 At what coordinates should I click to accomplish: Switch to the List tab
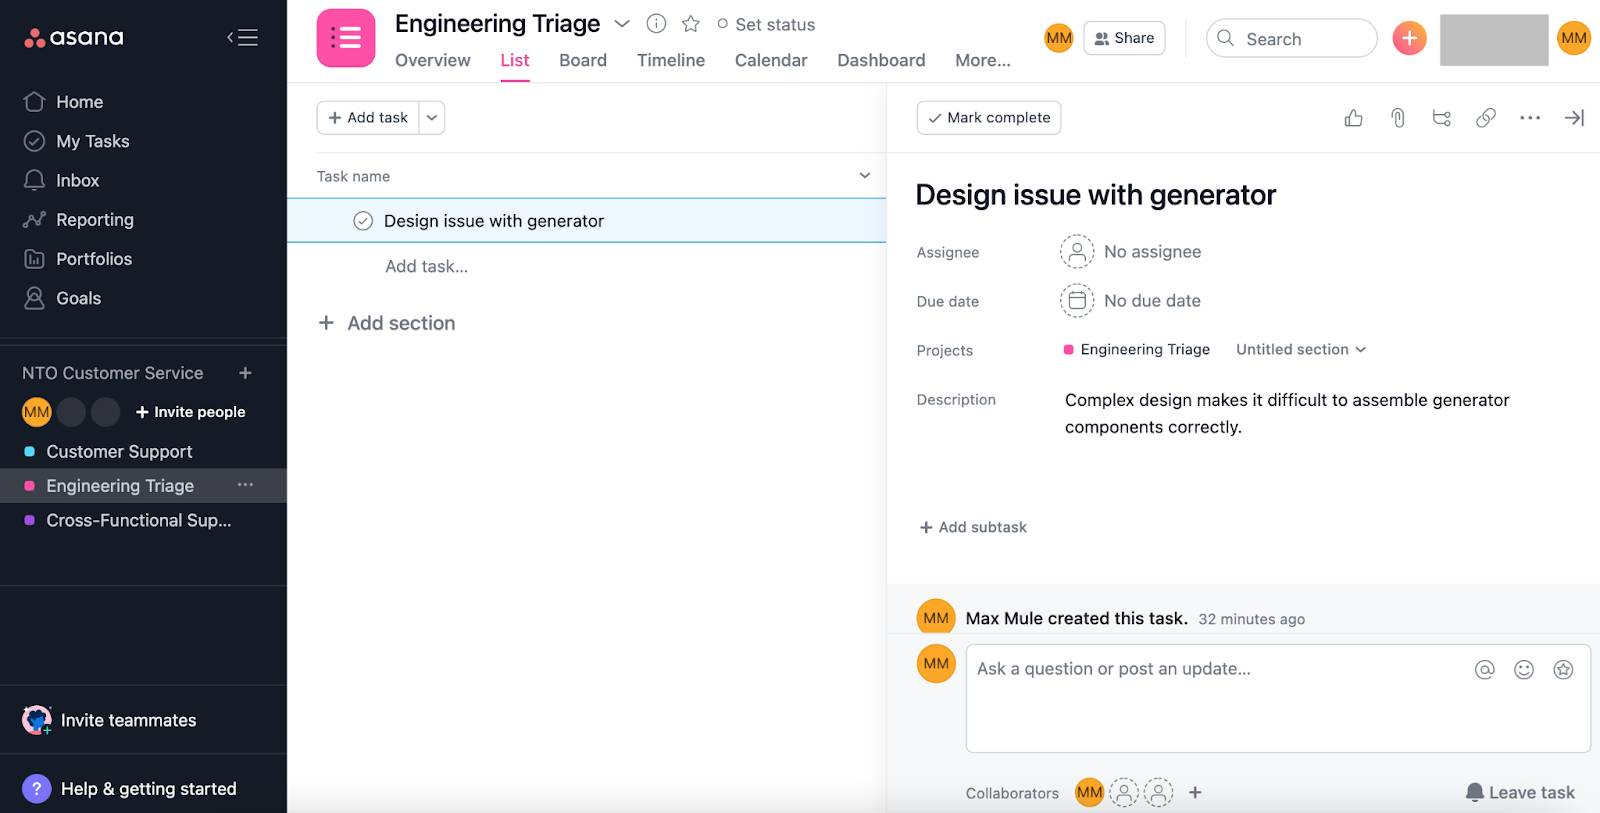click(x=515, y=60)
